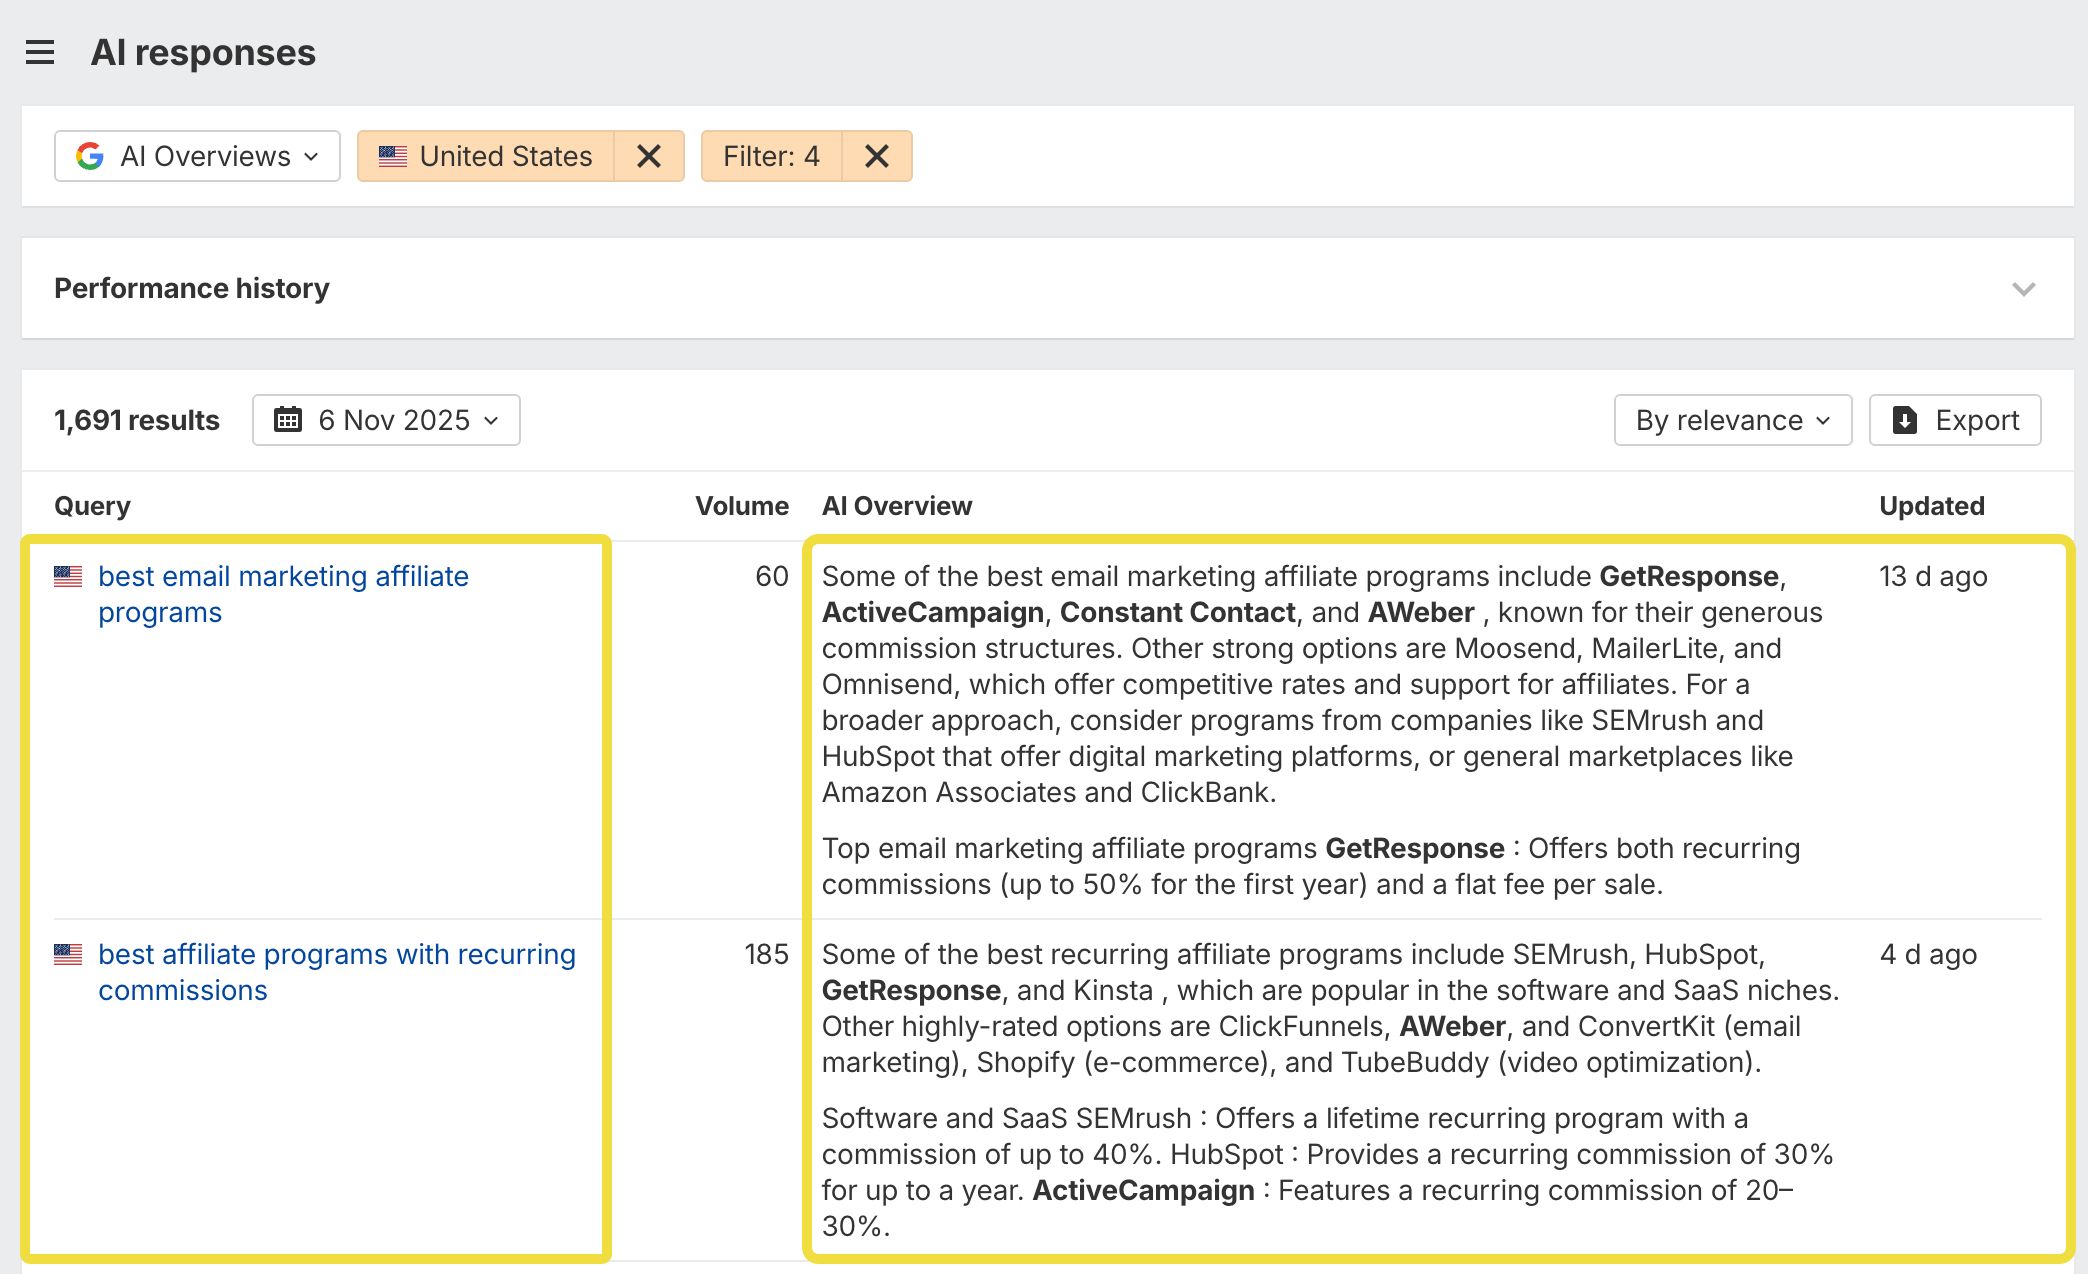Open the hamburger menu icon
The height and width of the screenshot is (1274, 2088).
click(x=40, y=52)
